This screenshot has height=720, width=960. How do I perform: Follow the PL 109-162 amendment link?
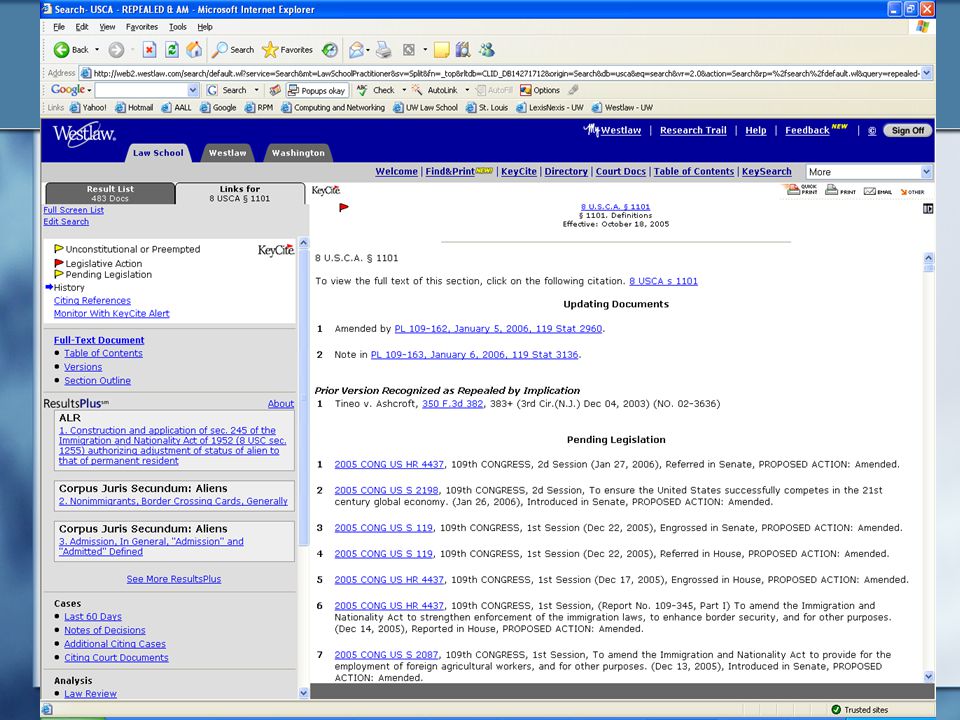[498, 329]
